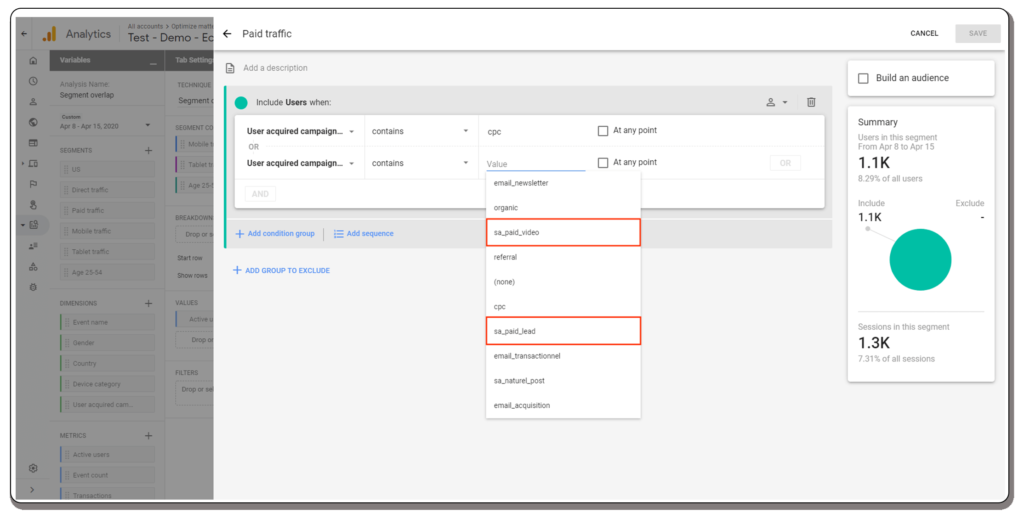Click the OR button on second condition

click(785, 163)
